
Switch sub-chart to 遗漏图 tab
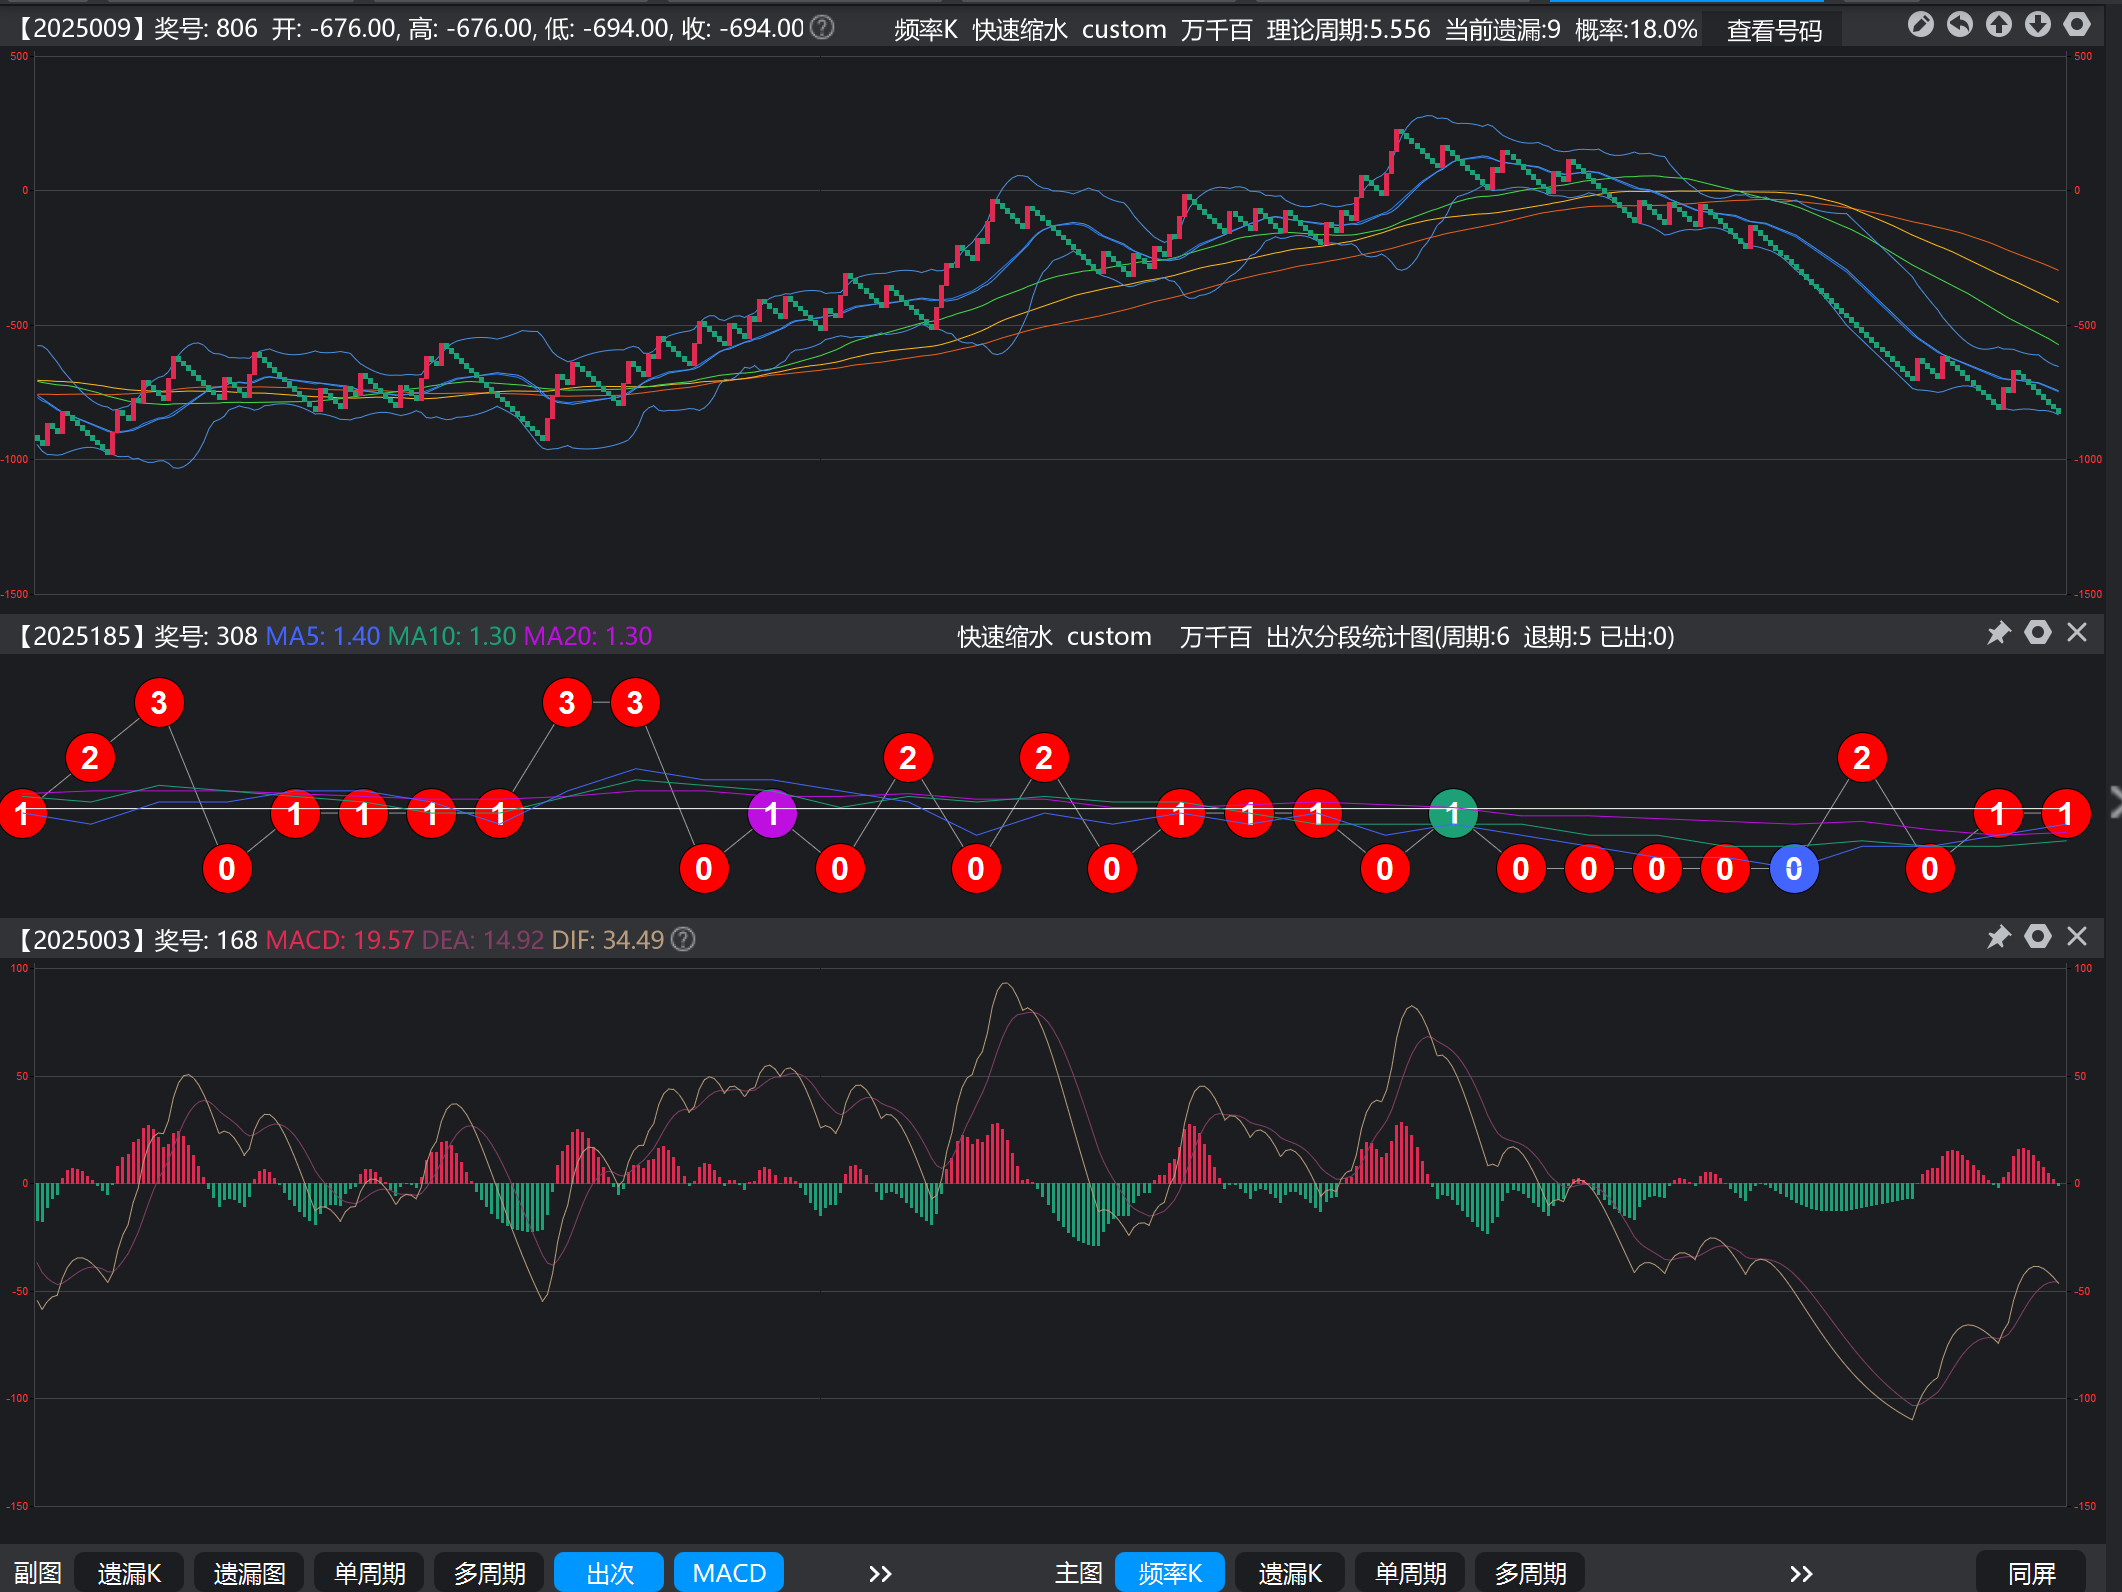pos(249,1573)
